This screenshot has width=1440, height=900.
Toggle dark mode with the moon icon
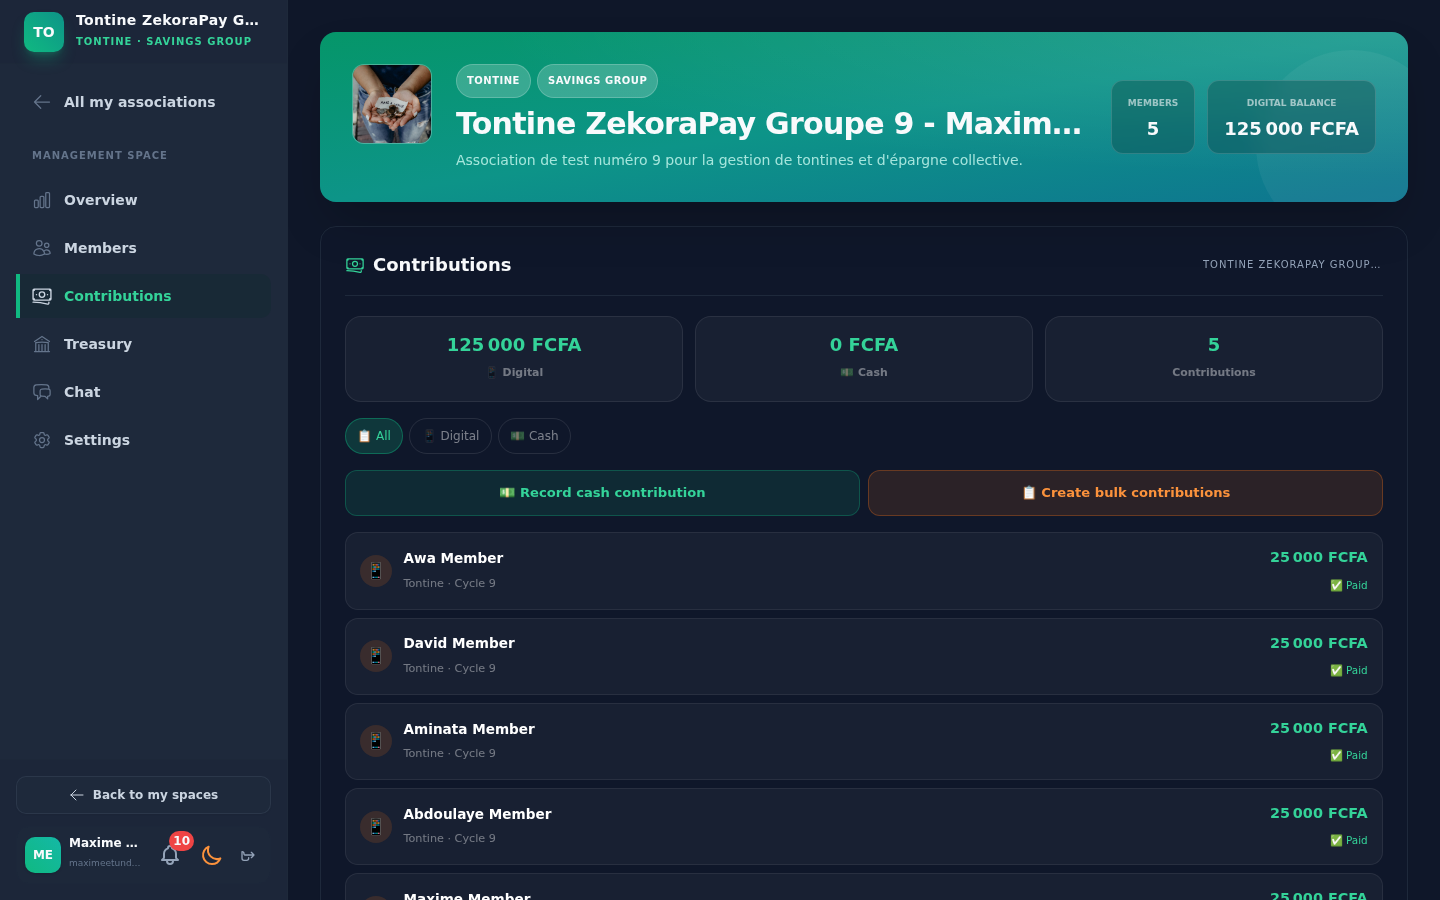click(211, 855)
